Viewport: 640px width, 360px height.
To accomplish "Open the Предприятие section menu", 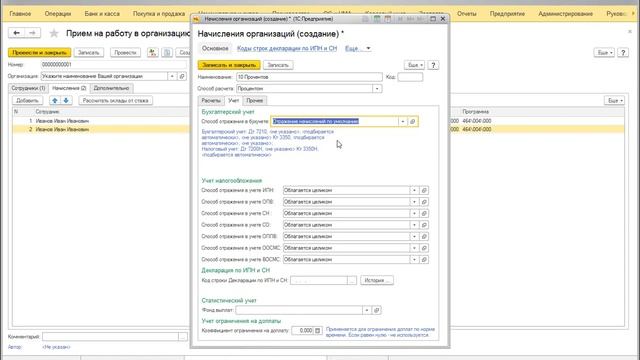I will click(507, 14).
